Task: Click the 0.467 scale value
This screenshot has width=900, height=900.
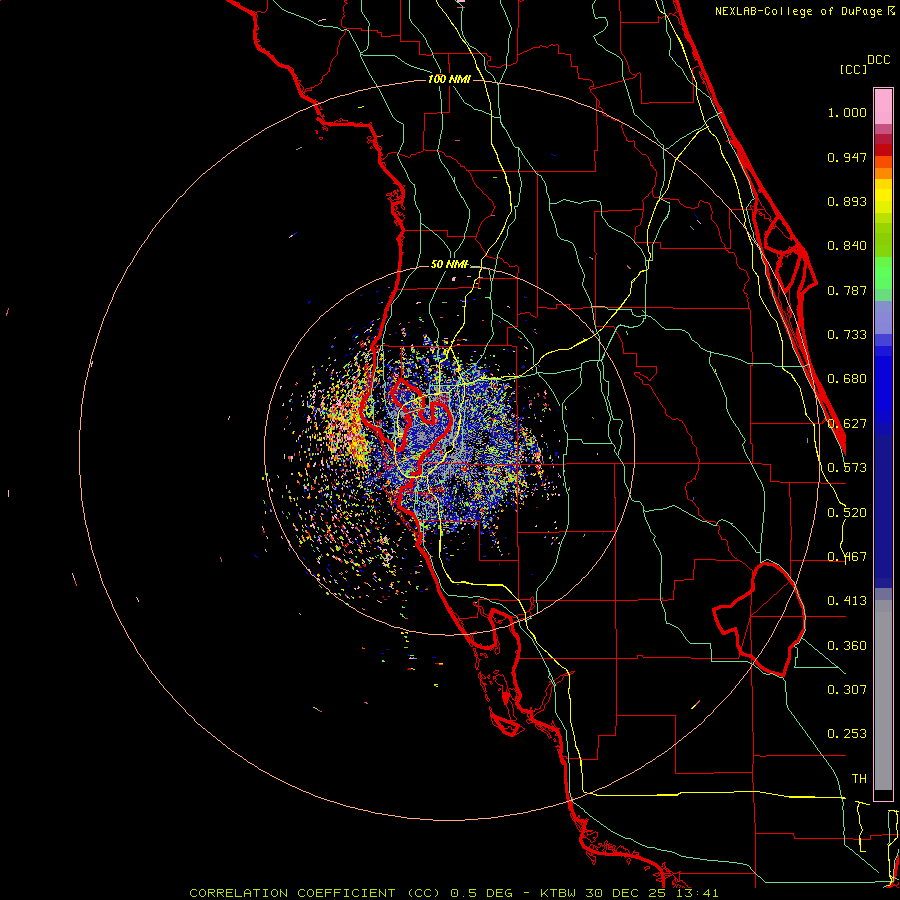Action: pyautogui.click(x=847, y=557)
